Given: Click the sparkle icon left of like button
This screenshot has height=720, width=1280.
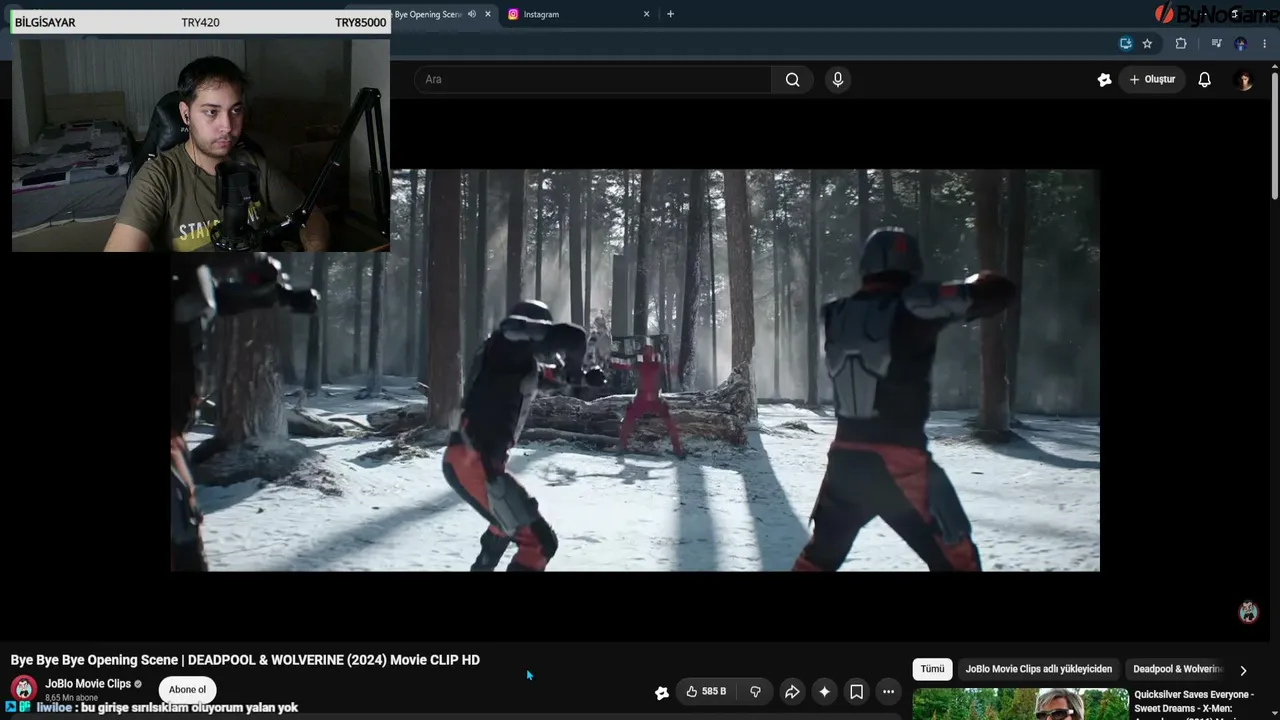Looking at the screenshot, I should pos(661,692).
